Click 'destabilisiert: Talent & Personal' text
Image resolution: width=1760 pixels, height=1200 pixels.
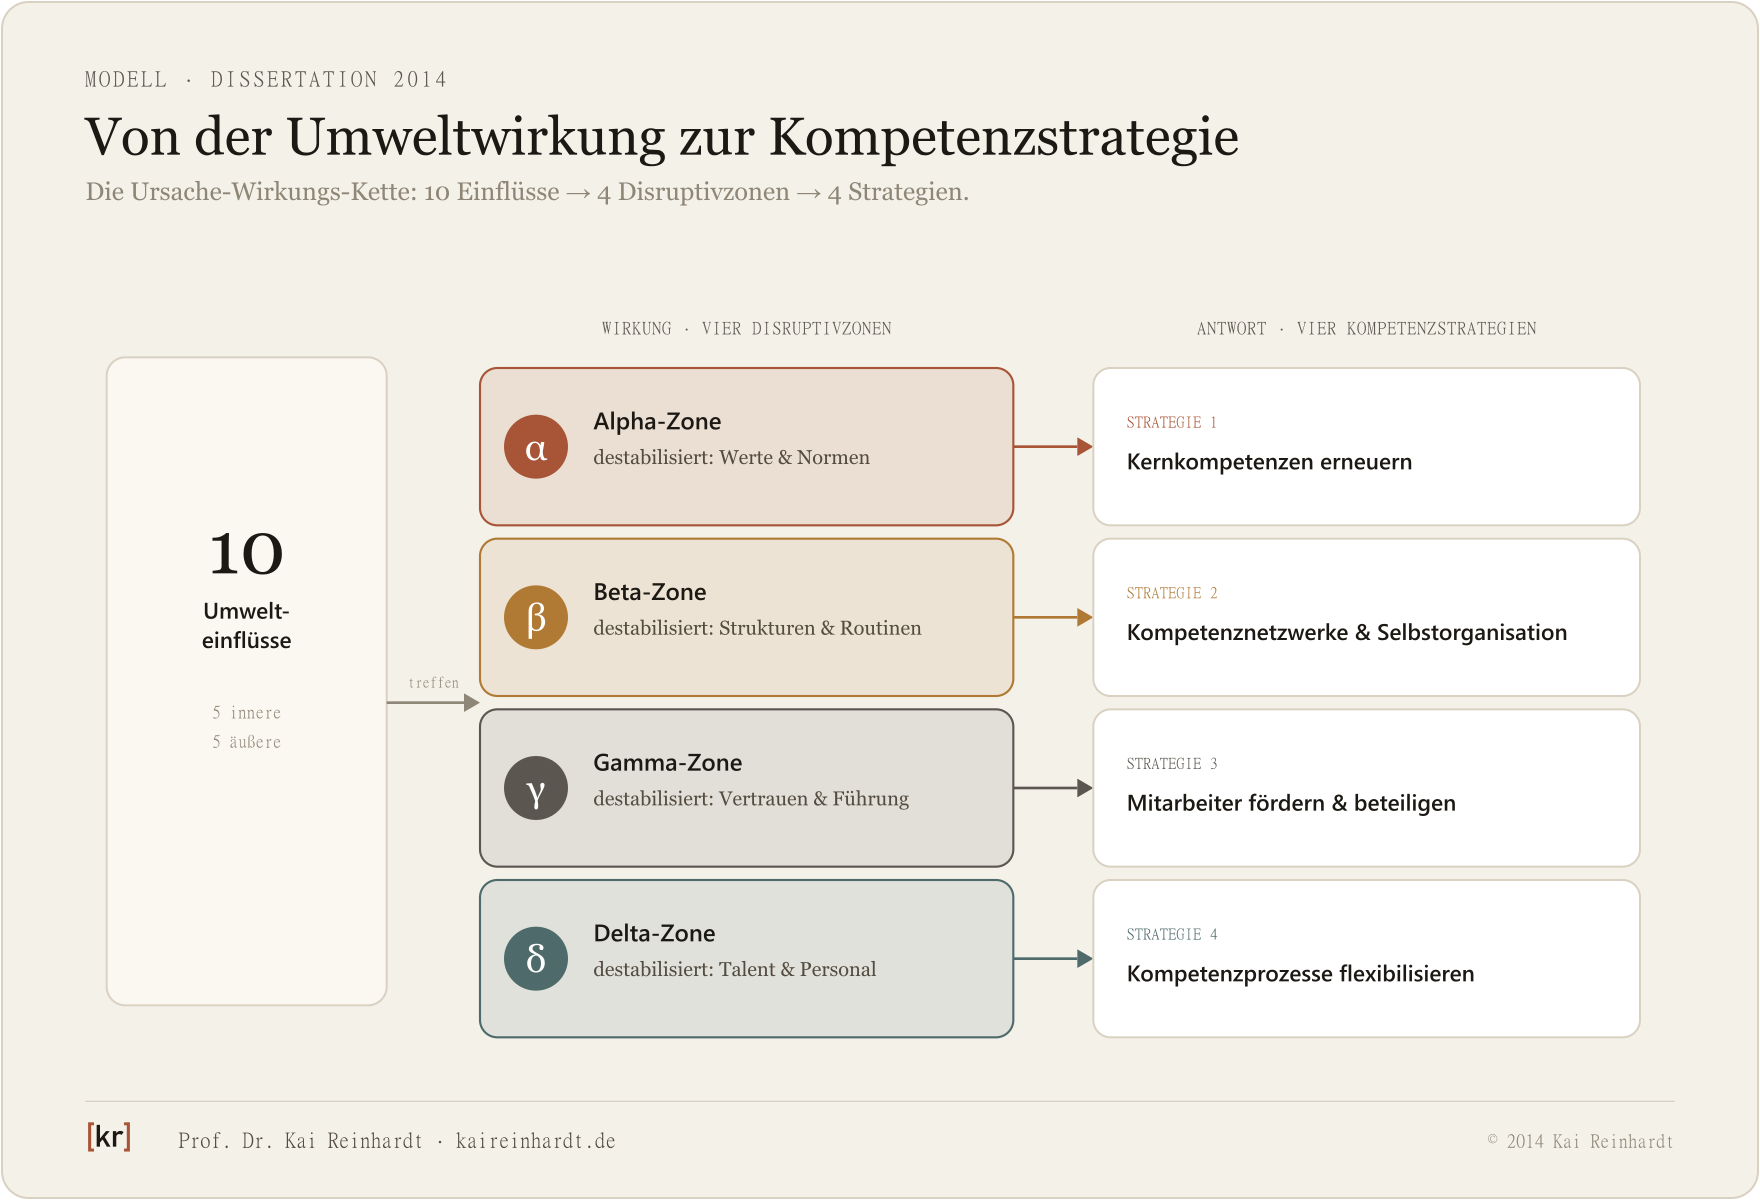tap(734, 969)
